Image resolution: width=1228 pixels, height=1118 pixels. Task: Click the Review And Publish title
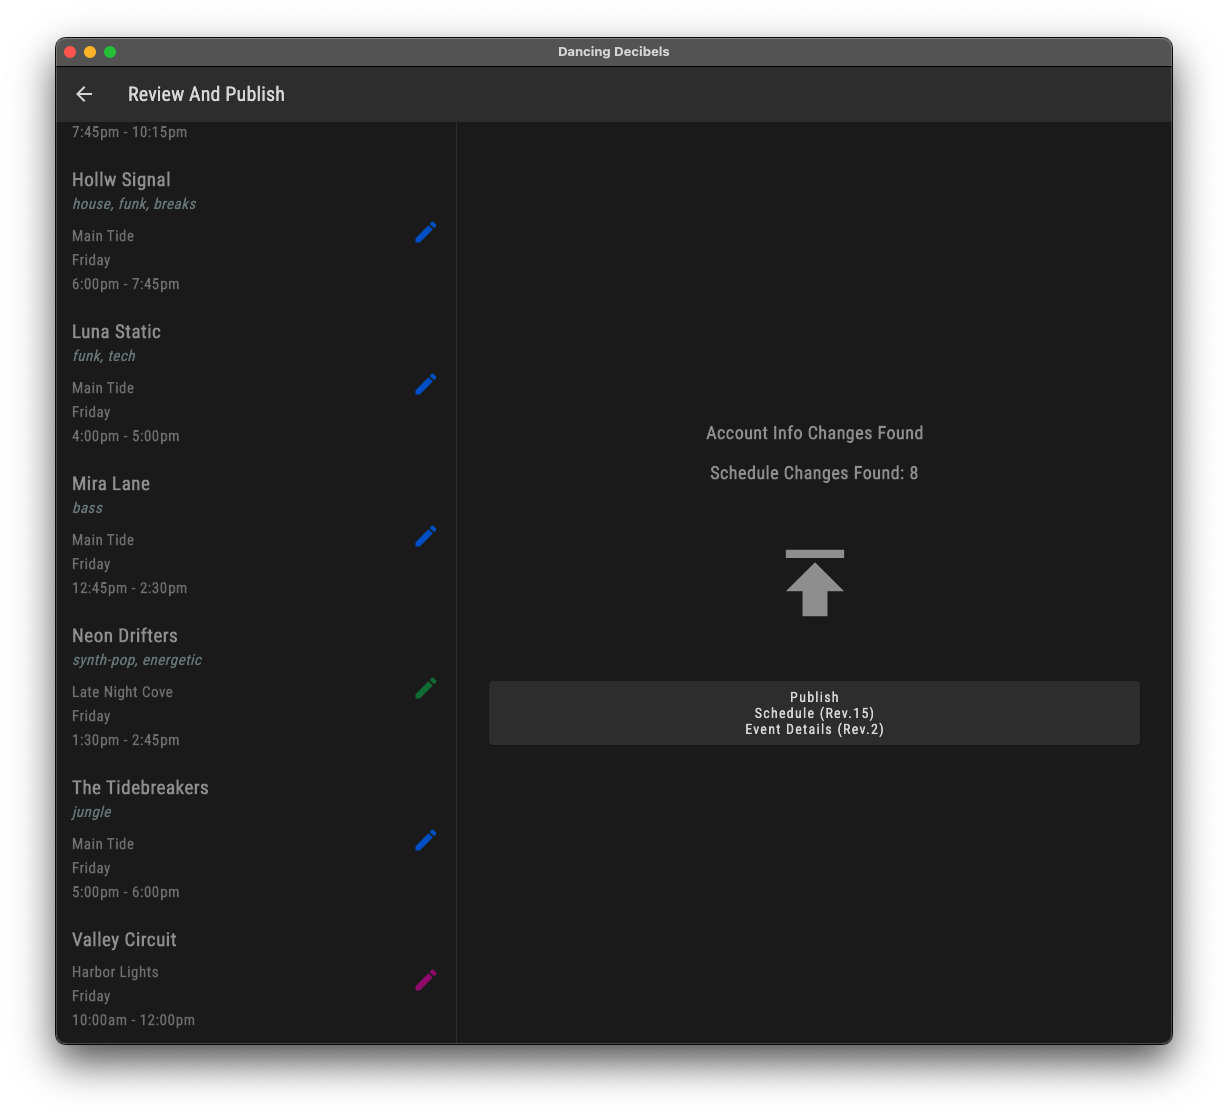click(206, 94)
